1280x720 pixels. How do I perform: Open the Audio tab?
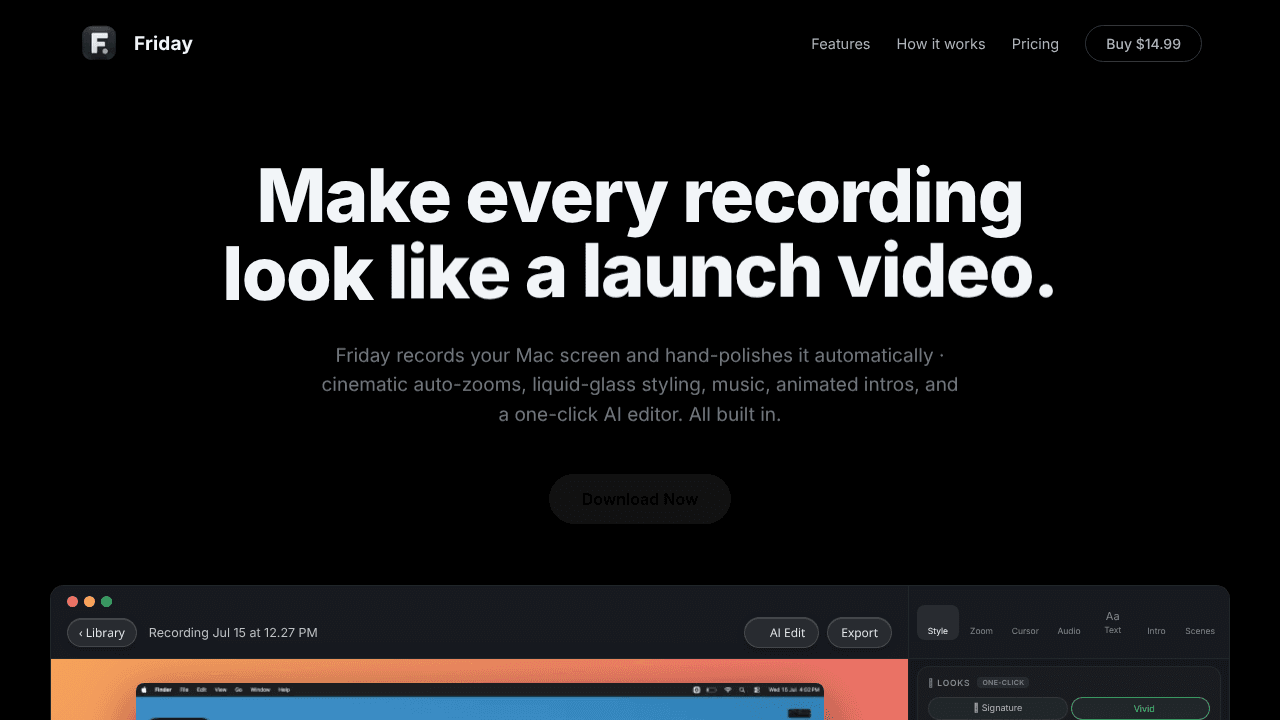[x=1069, y=631]
